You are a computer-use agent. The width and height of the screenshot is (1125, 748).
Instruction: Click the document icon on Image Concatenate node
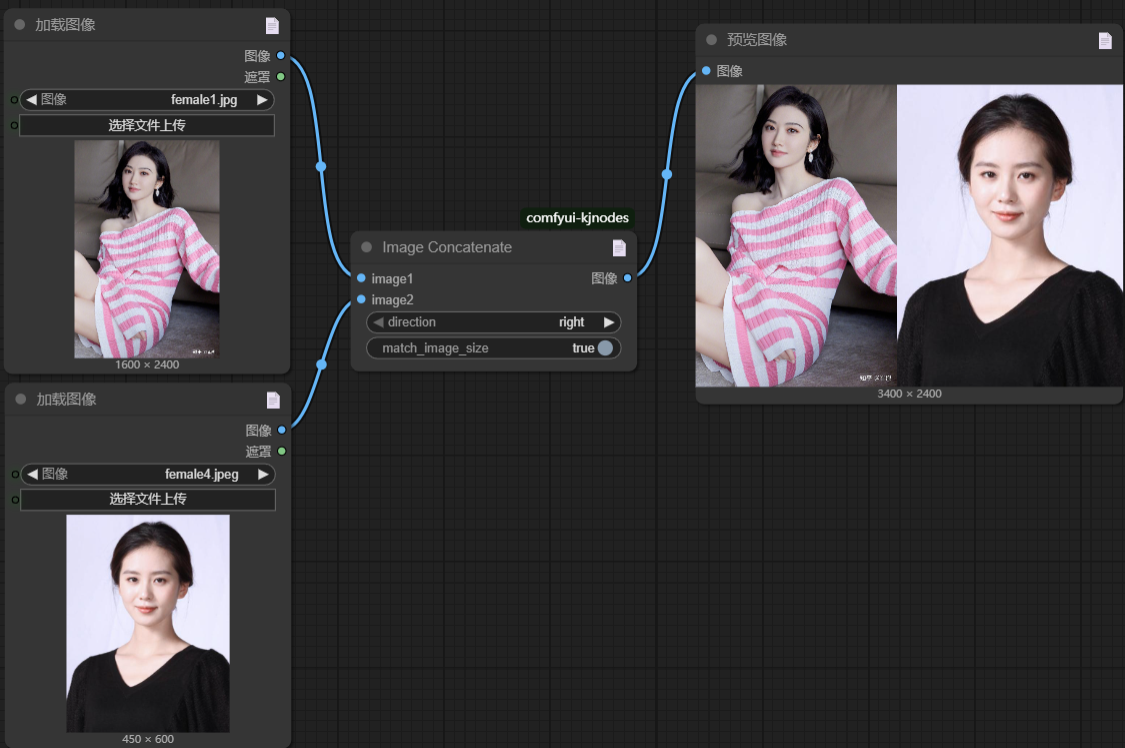pyautogui.click(x=619, y=248)
